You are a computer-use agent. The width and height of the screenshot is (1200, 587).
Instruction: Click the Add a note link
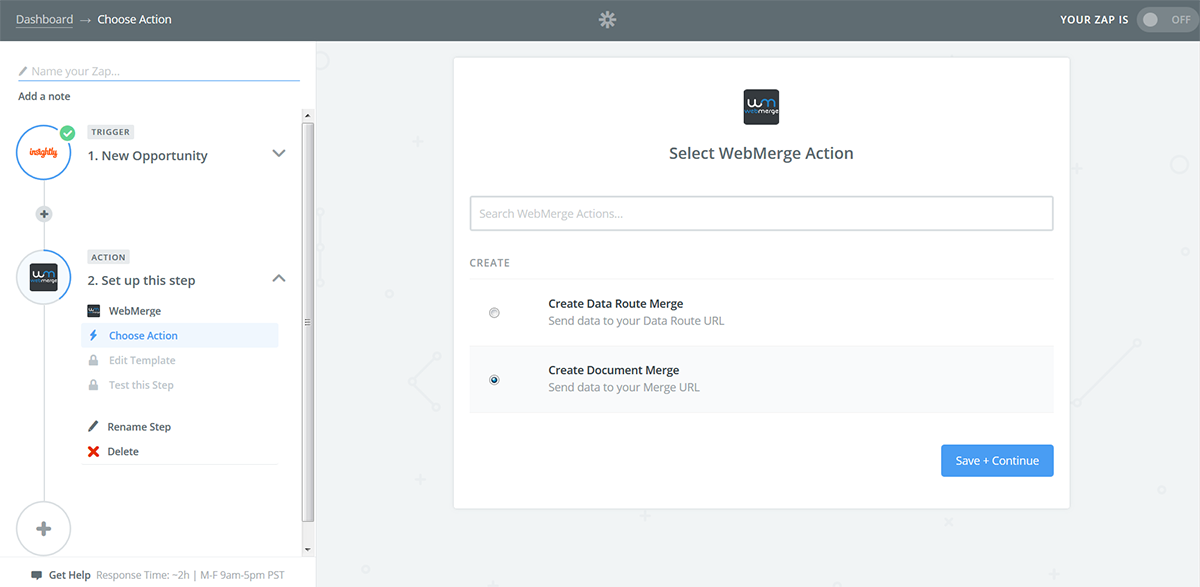(44, 96)
